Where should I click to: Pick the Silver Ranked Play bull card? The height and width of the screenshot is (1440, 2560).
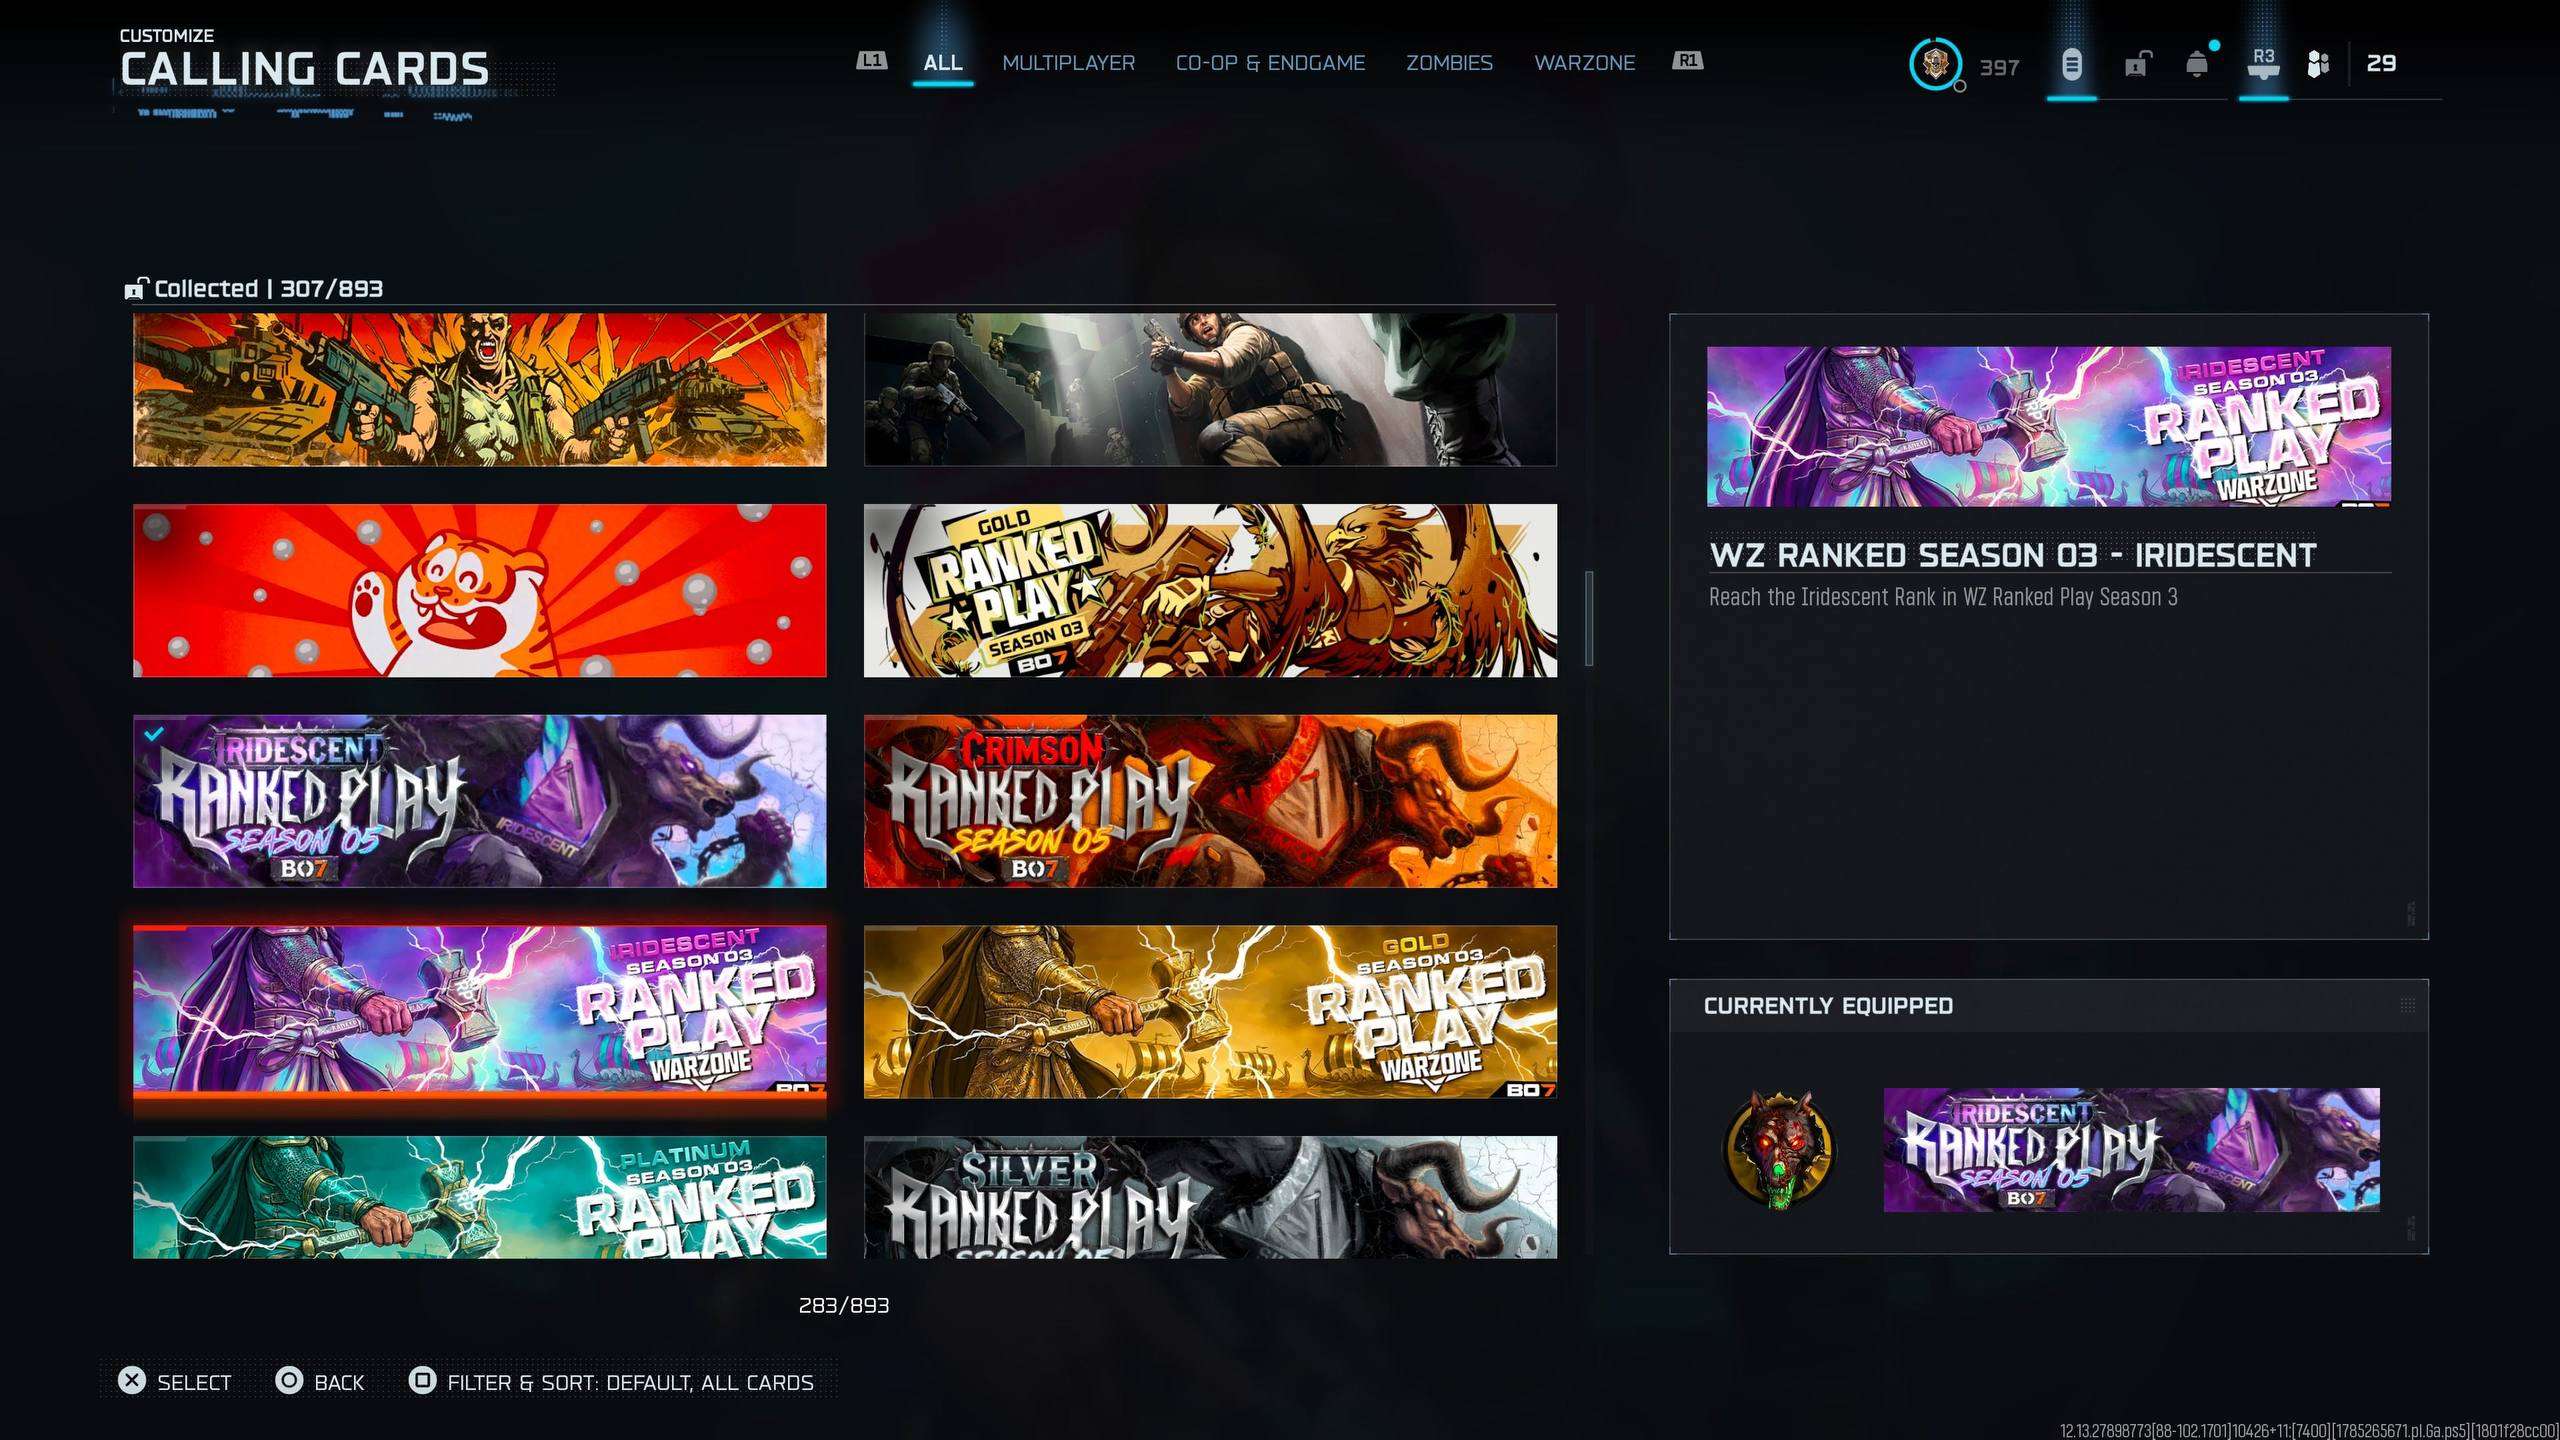(1210, 1197)
